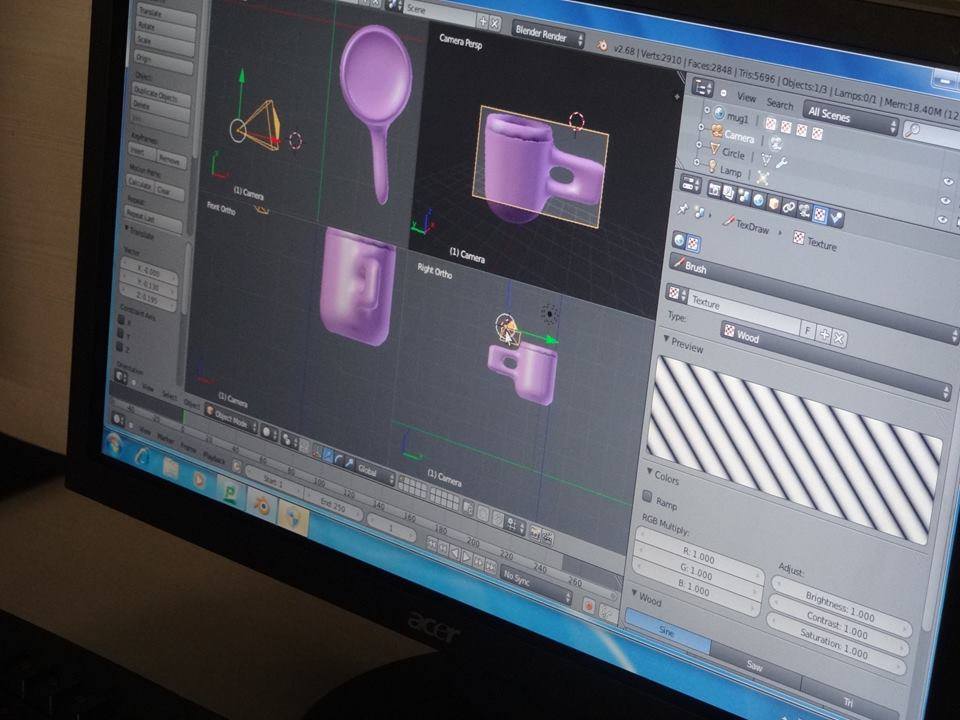Click the Texture name input field
960x720 pixels.
tap(743, 312)
